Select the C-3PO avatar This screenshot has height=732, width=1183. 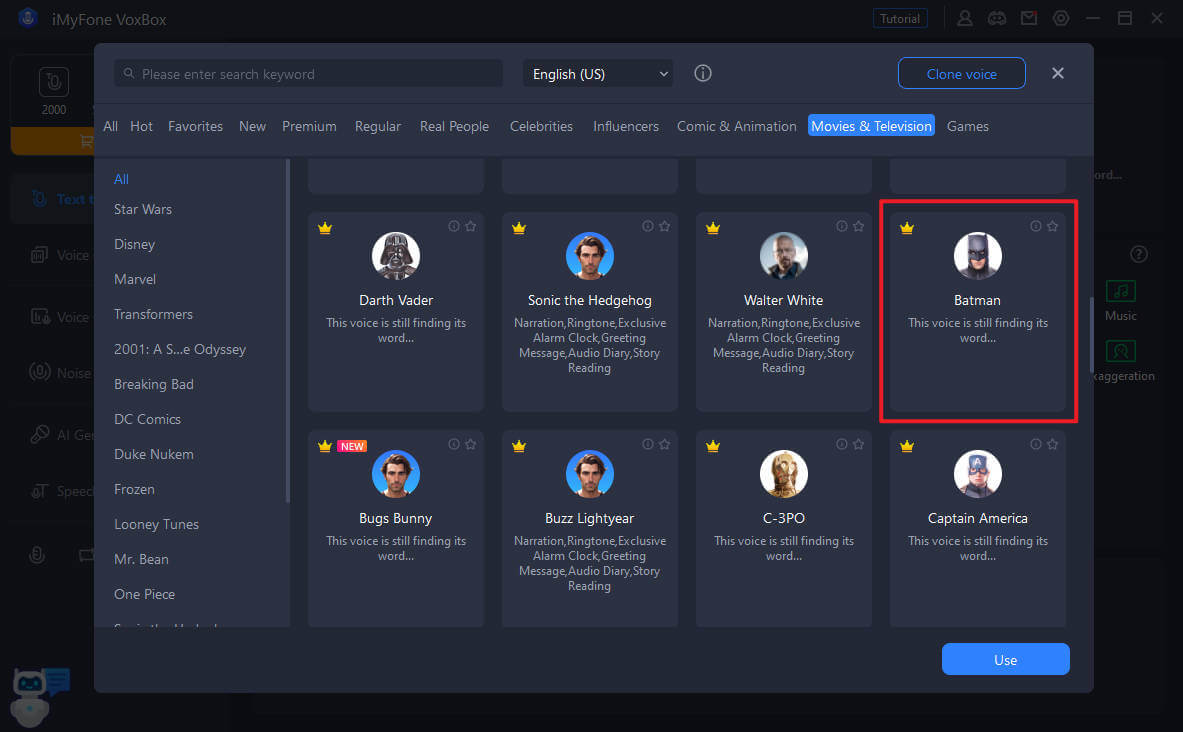(784, 474)
